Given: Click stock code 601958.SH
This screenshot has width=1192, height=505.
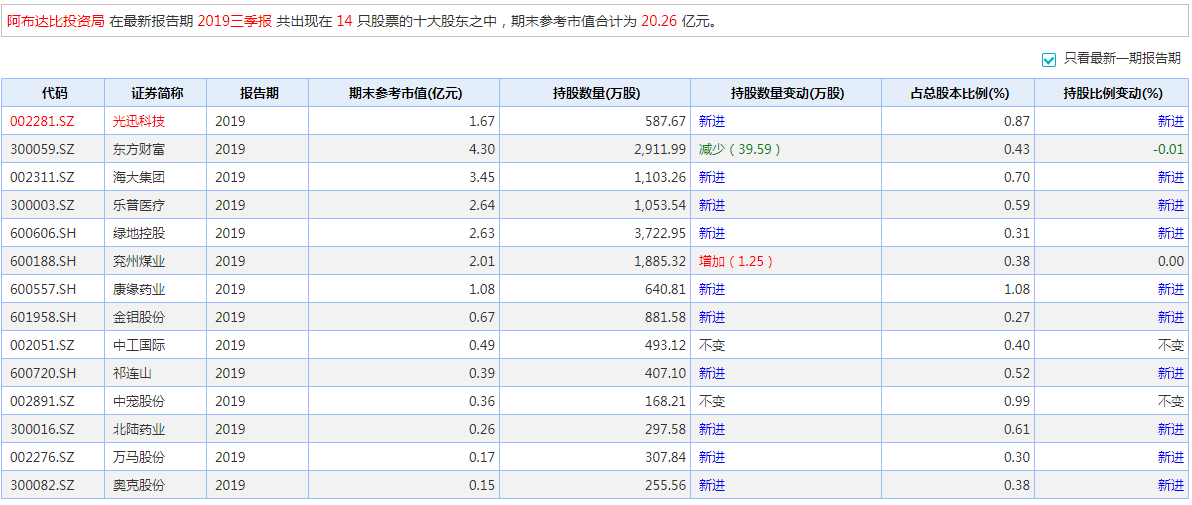Looking at the screenshot, I should 42,317.
